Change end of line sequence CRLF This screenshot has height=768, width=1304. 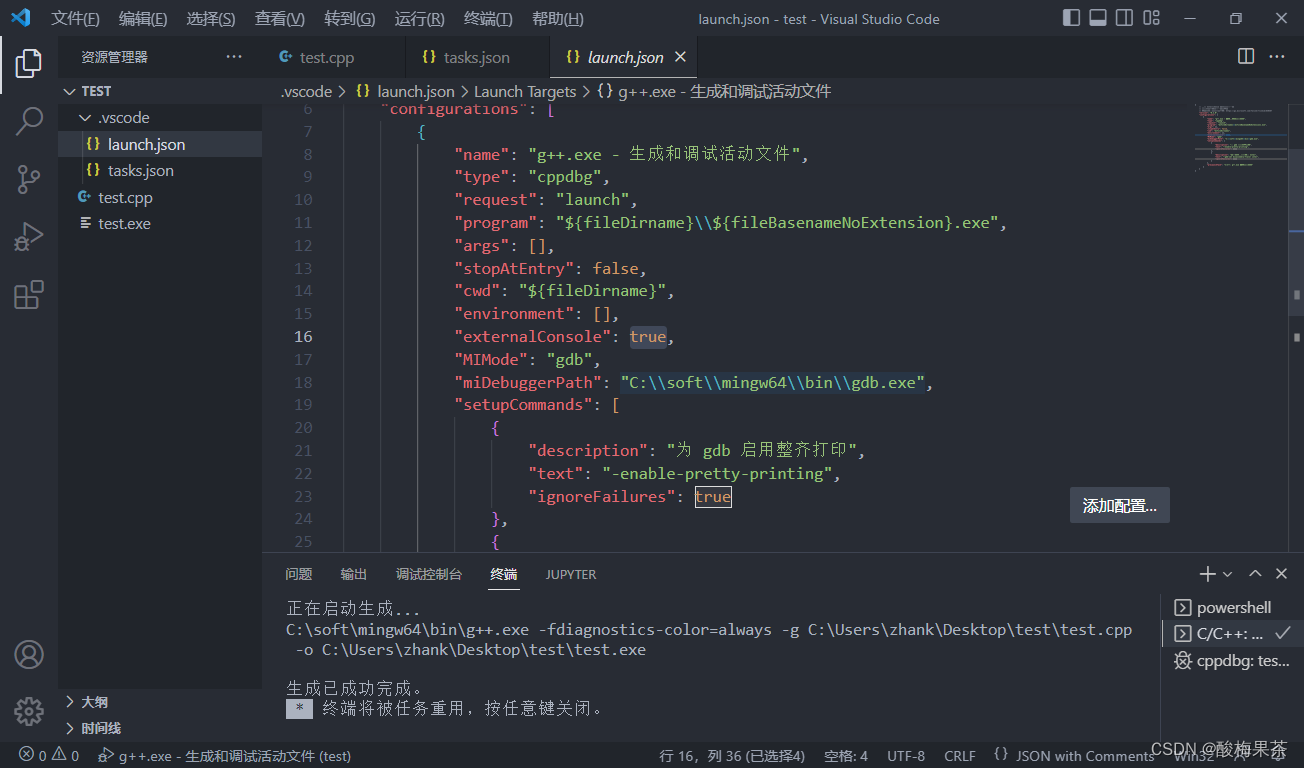click(960, 756)
